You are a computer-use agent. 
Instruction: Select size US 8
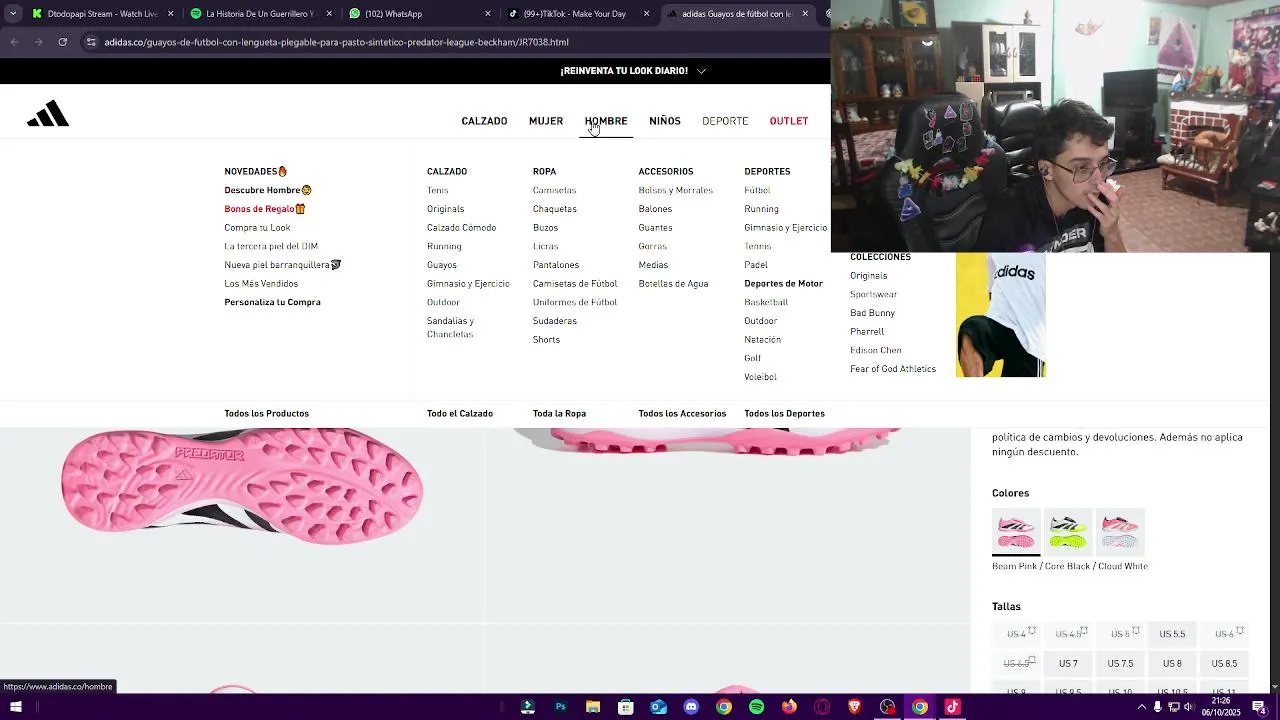[x=1172, y=664]
